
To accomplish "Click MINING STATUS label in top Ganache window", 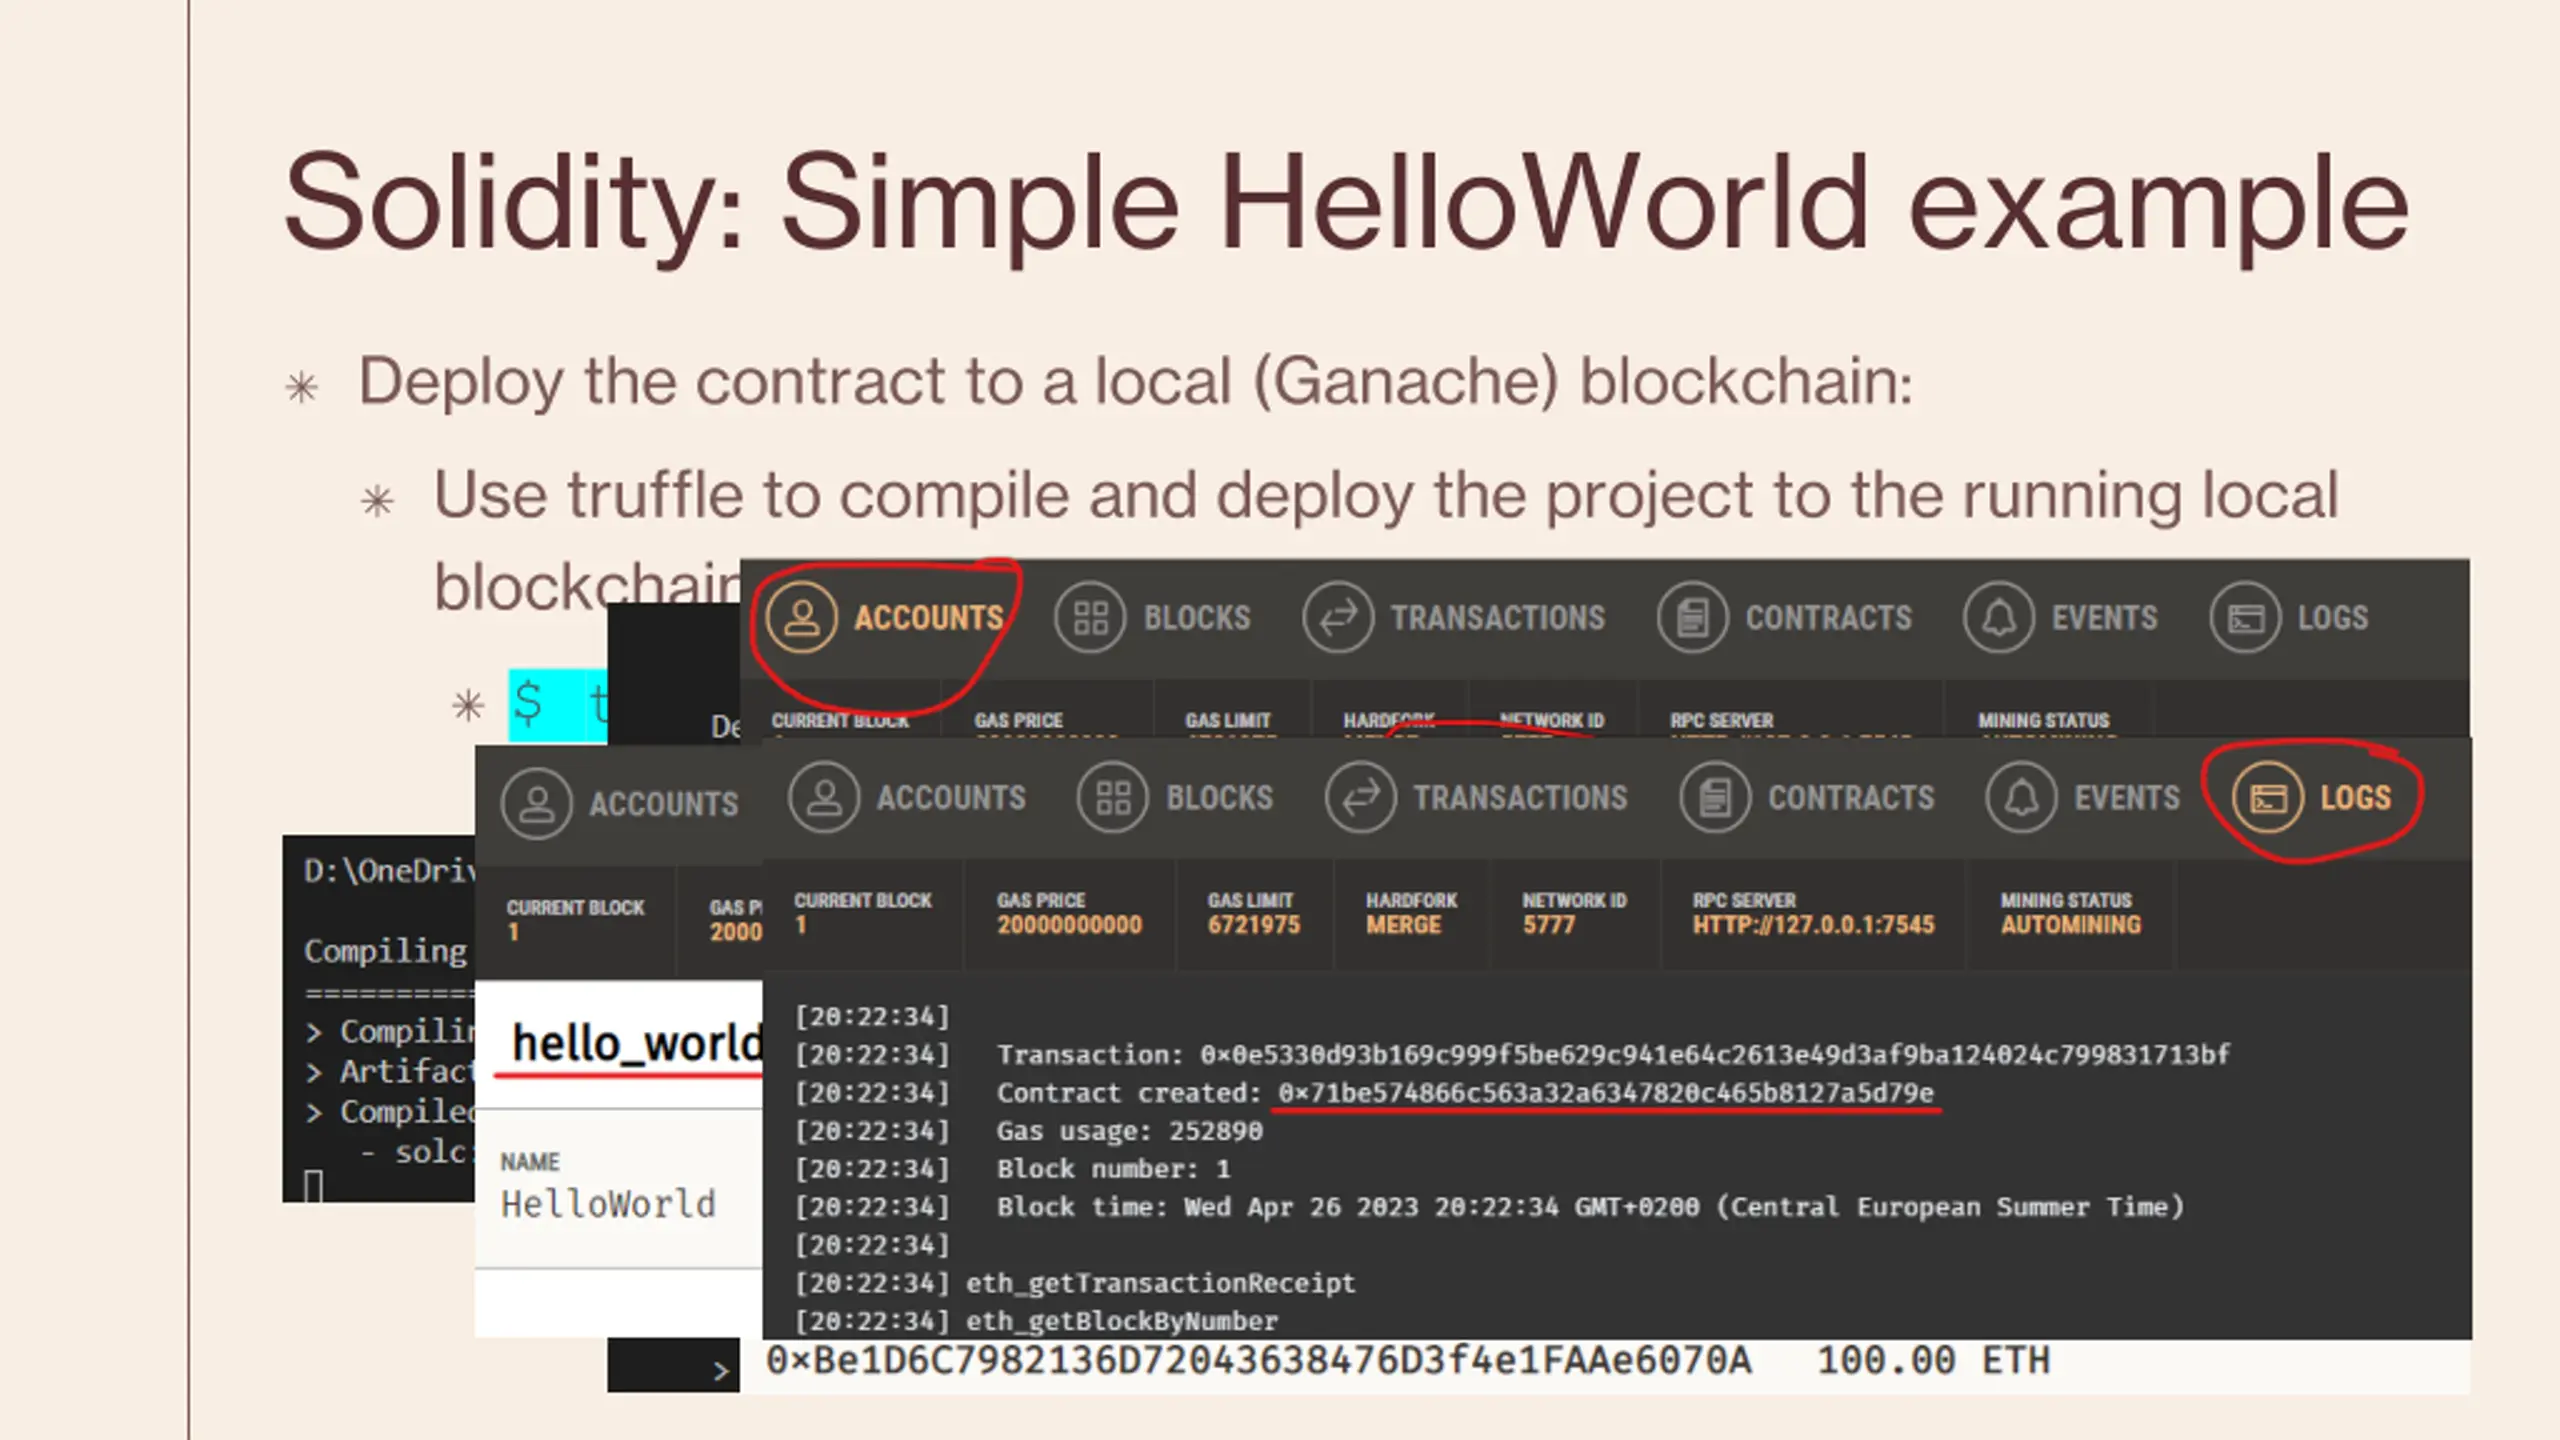I will pos(2043,720).
